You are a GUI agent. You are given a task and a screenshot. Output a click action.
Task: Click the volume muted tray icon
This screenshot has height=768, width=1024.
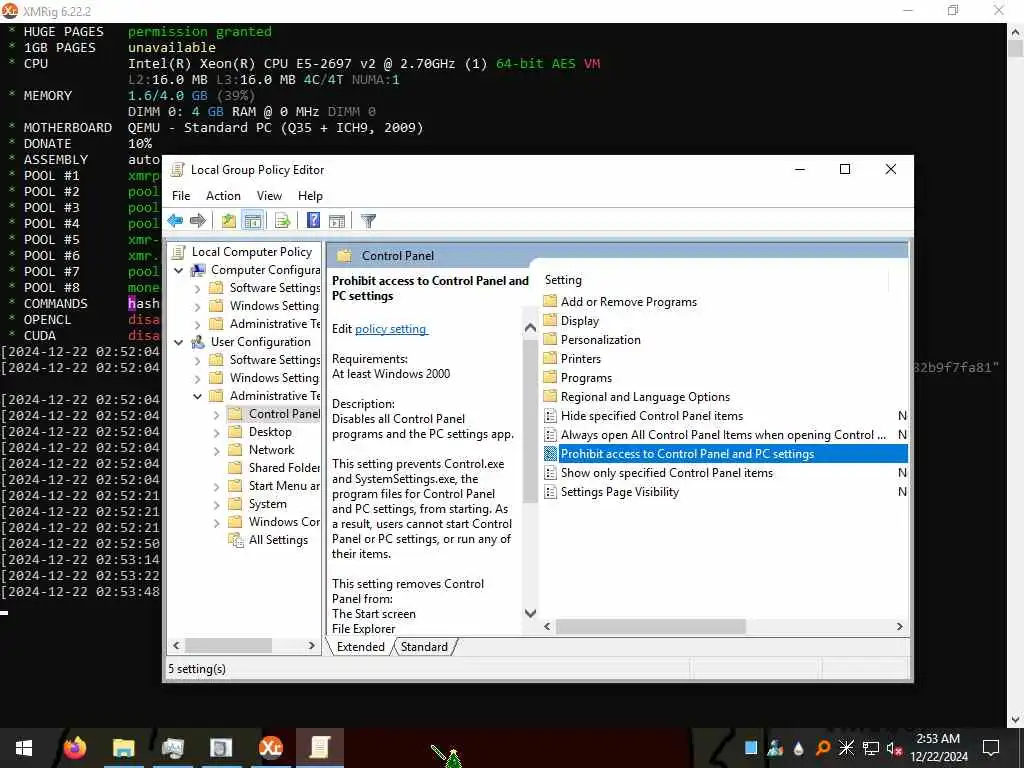pos(894,748)
